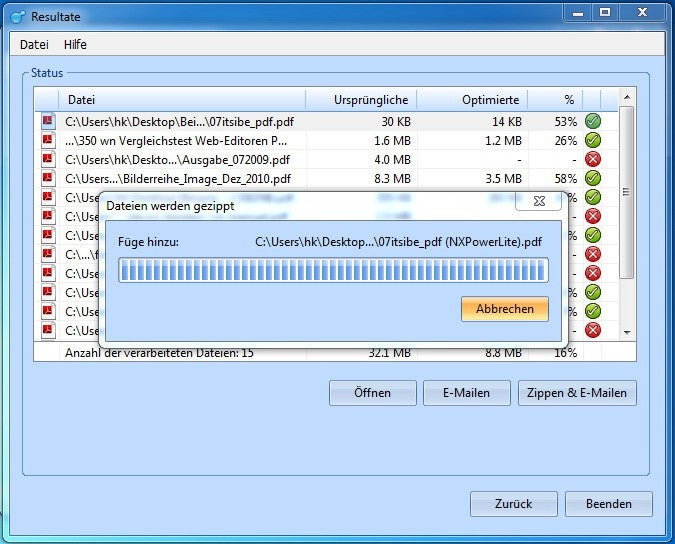Click the Resultate window title icon

click(18, 17)
